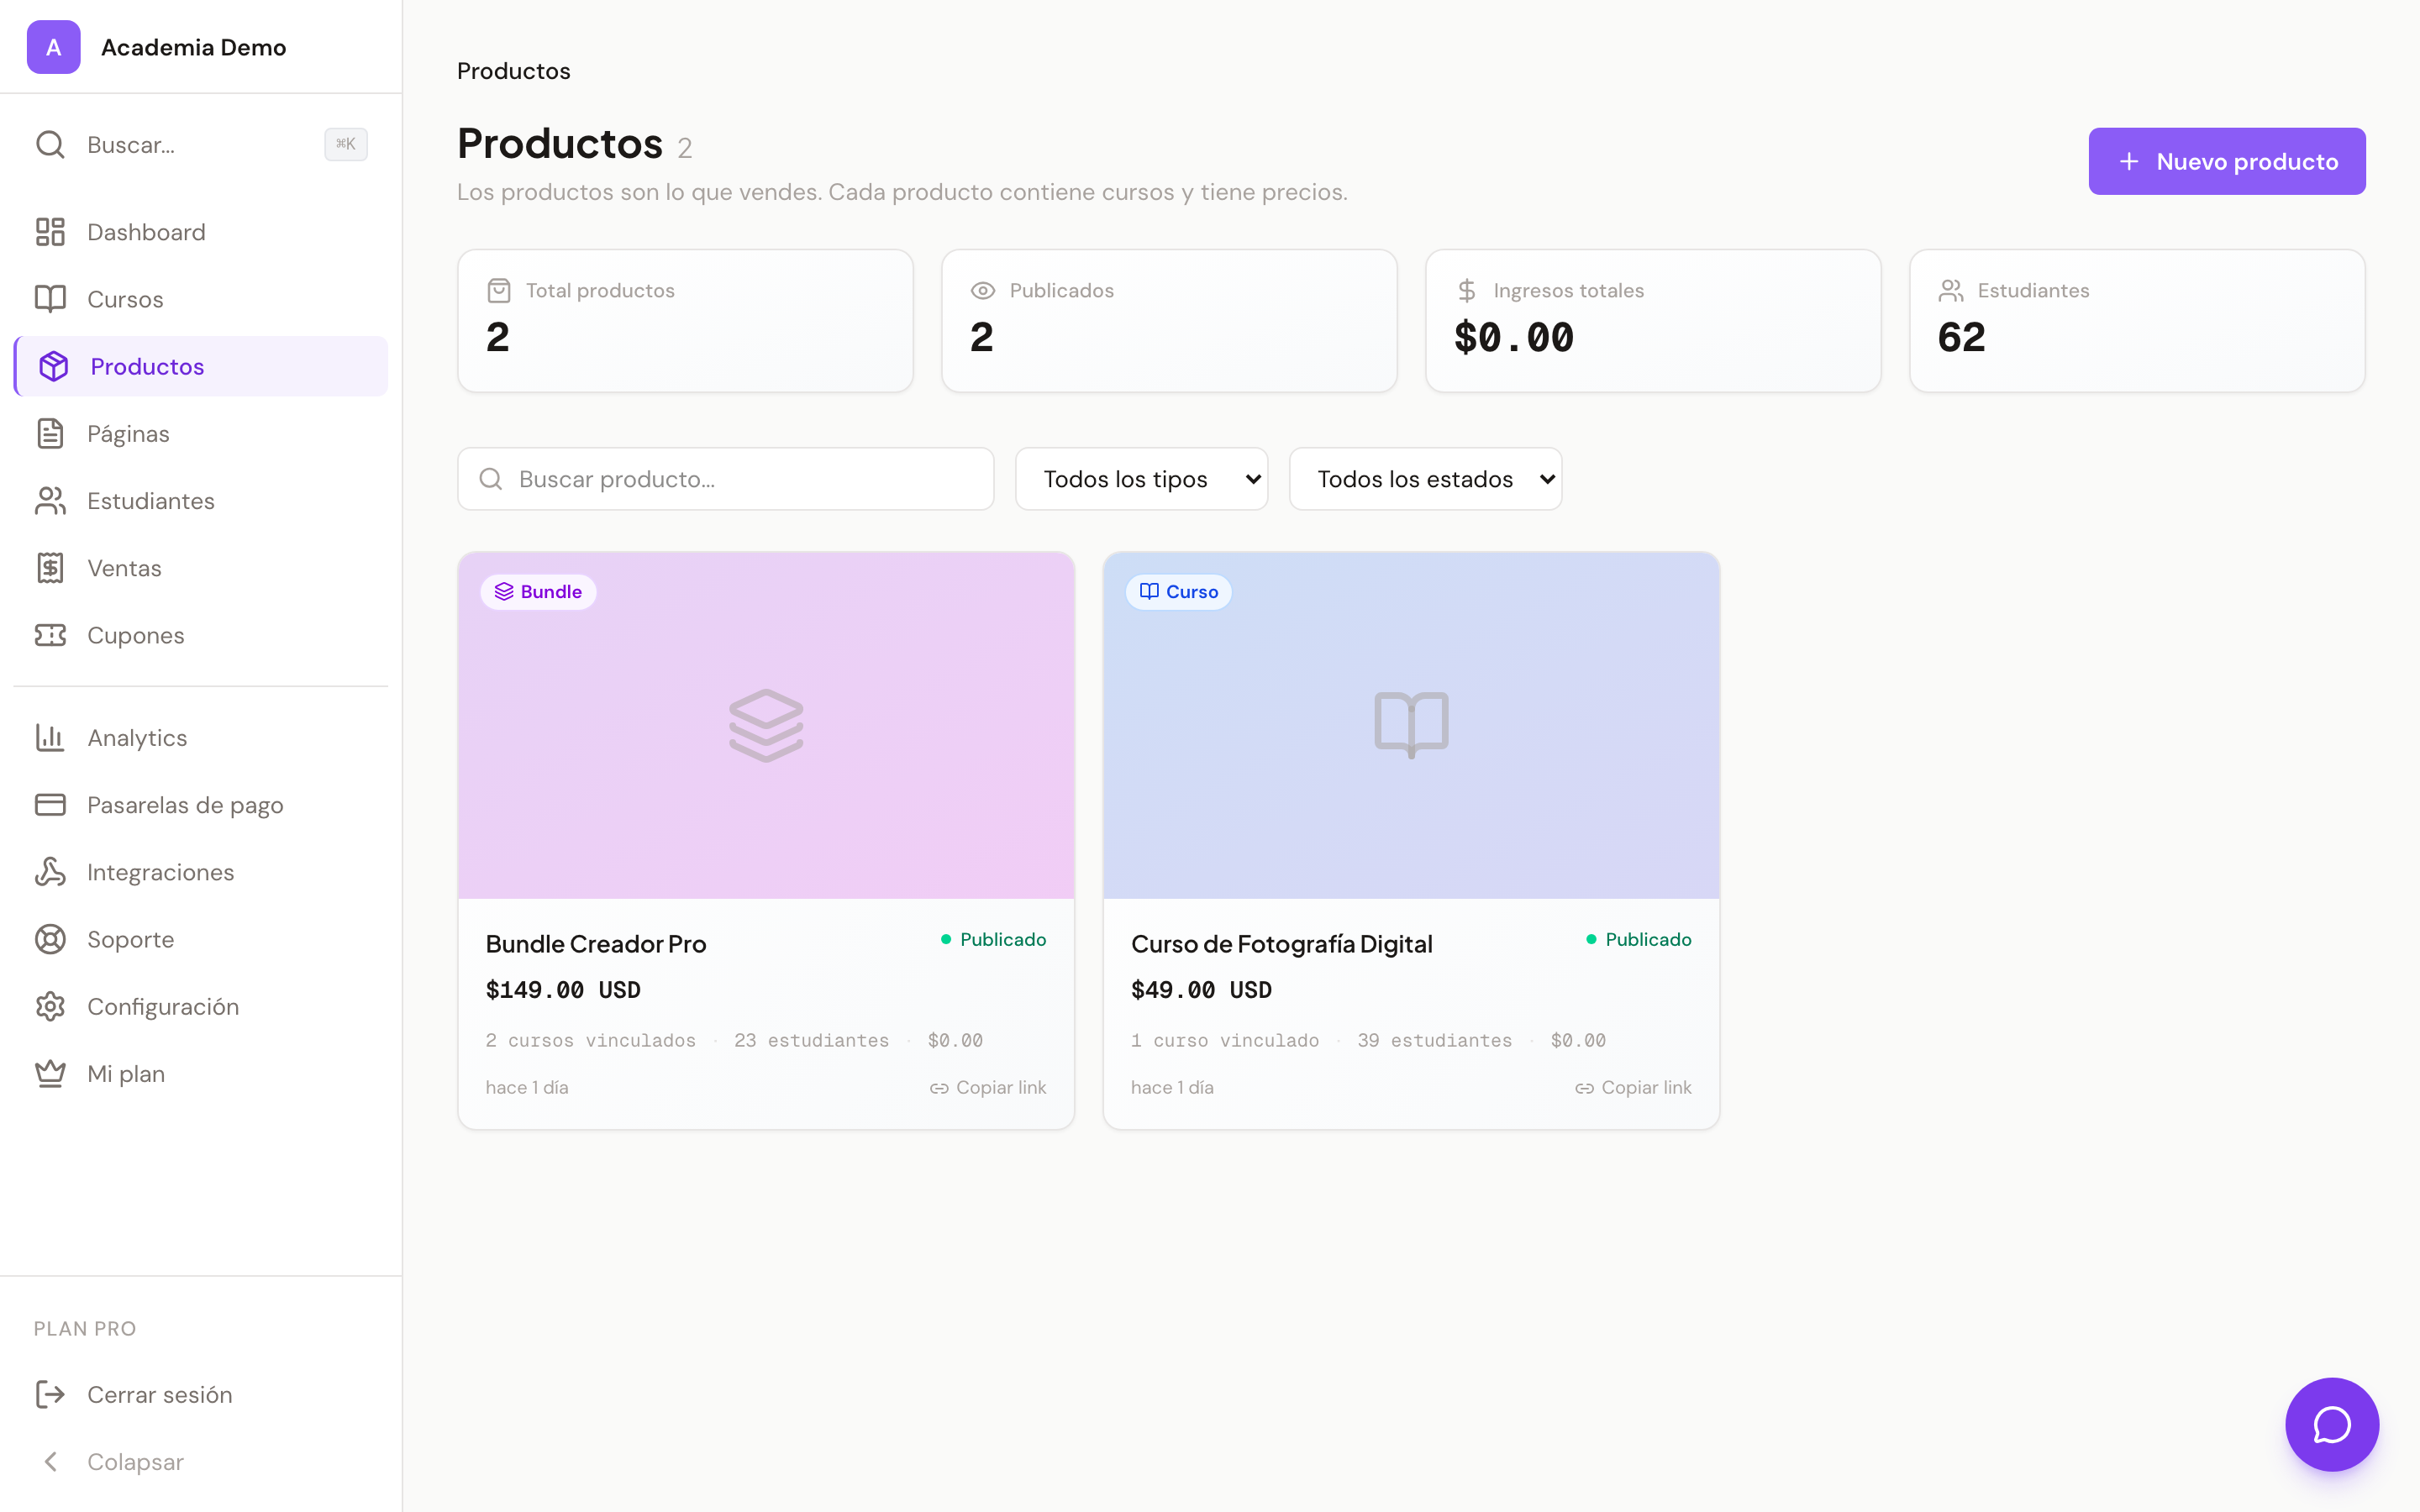Click the Nuevo producto button
Image resolution: width=2420 pixels, height=1512 pixels.
pos(2227,161)
